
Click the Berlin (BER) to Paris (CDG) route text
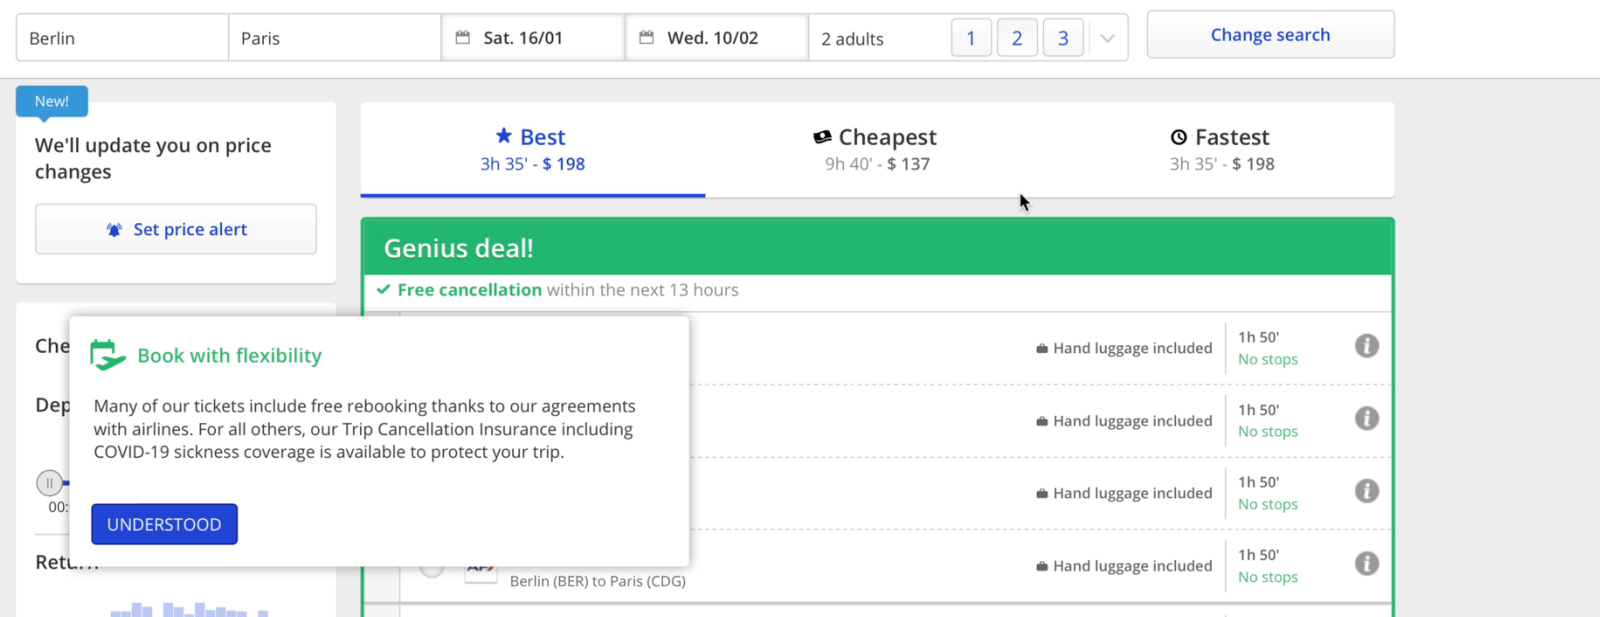point(598,581)
